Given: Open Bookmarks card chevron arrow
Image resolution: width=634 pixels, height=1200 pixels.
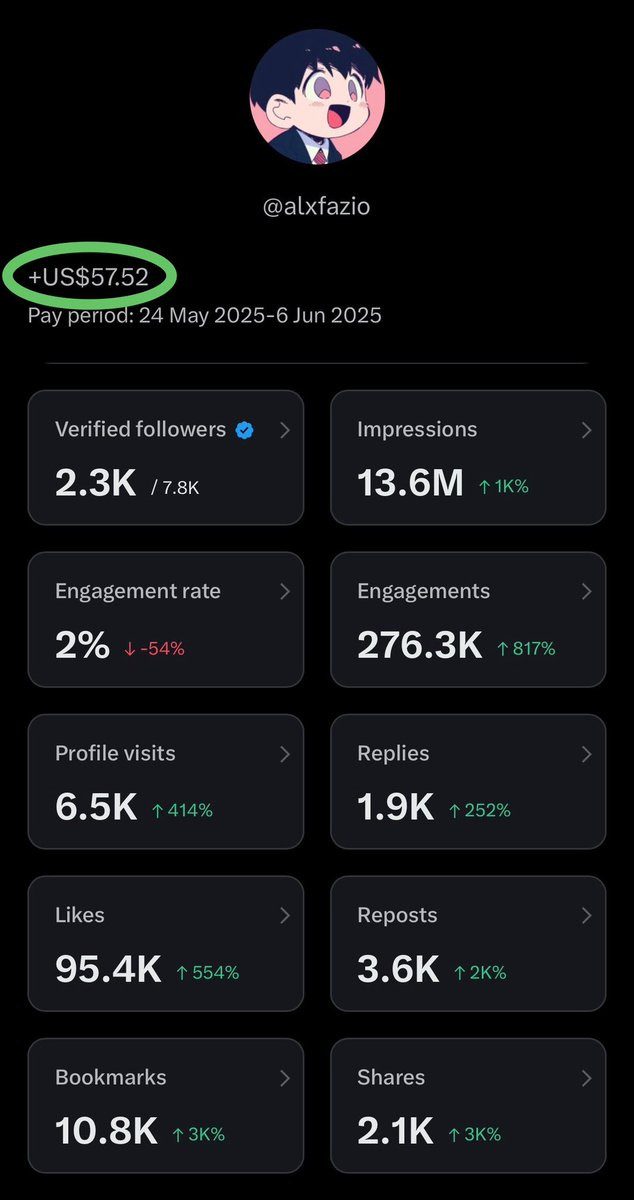Looking at the screenshot, I should pos(284,1078).
